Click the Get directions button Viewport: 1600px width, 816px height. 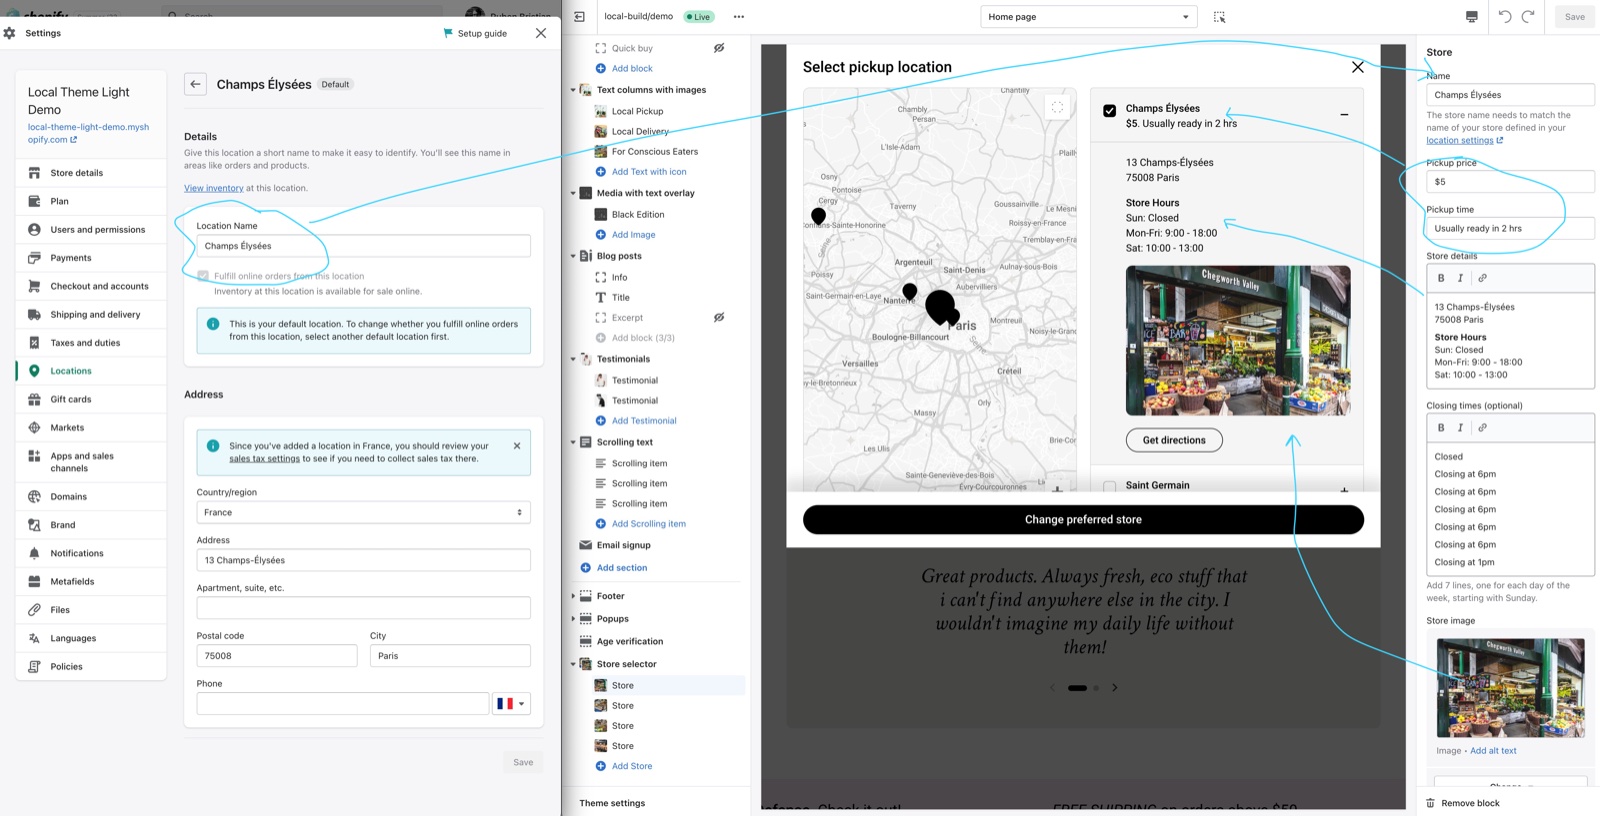pyautogui.click(x=1174, y=440)
